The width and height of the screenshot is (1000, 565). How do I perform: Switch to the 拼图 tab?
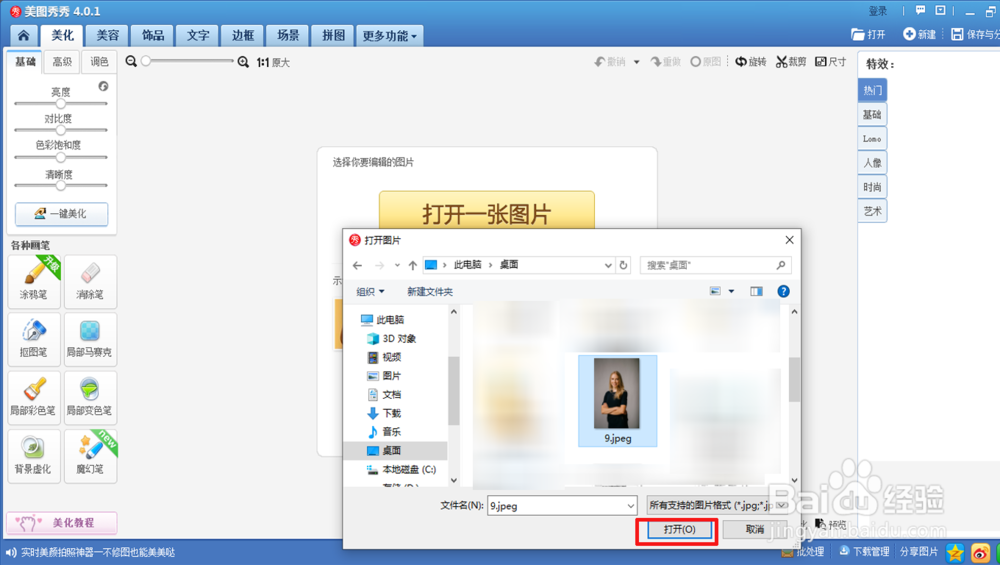(x=333, y=36)
